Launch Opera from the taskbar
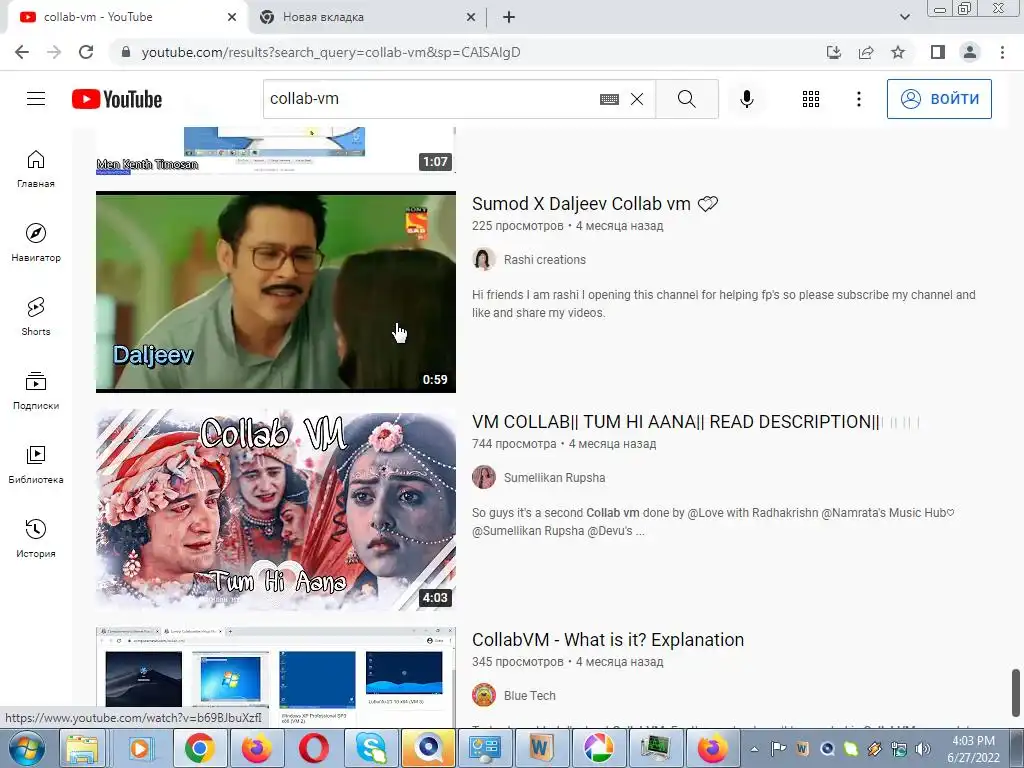This screenshot has height=768, width=1024. [x=313, y=748]
